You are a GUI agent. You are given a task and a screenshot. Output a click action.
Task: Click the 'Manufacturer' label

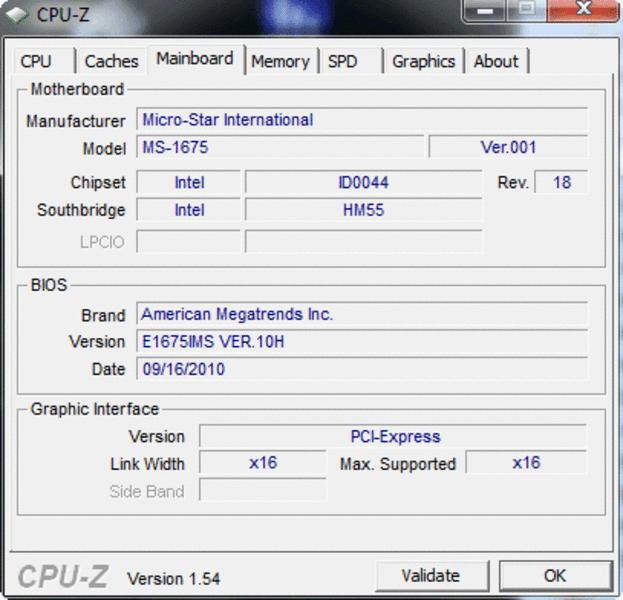click(x=76, y=121)
